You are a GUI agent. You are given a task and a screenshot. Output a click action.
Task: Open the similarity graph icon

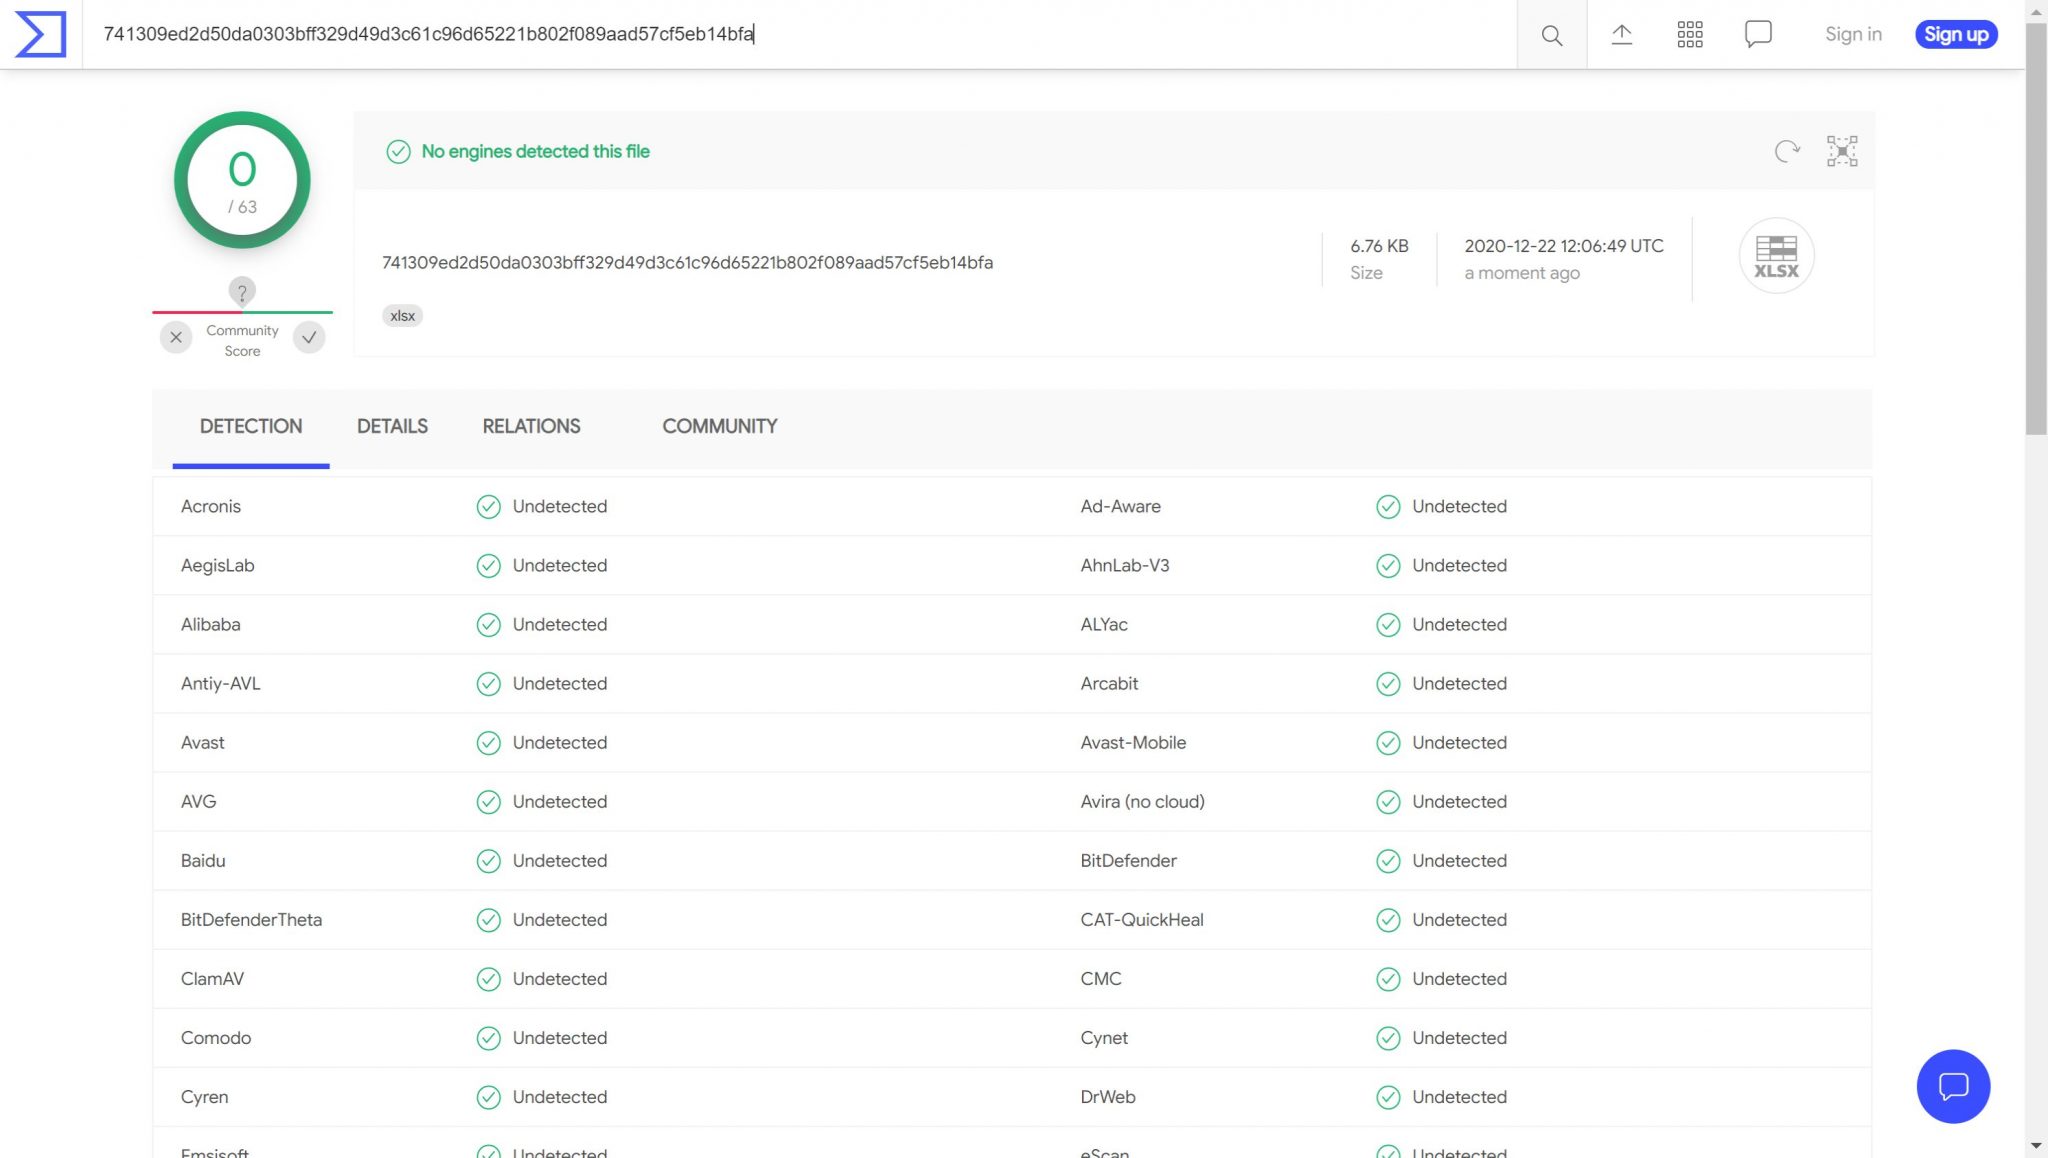click(x=1842, y=151)
